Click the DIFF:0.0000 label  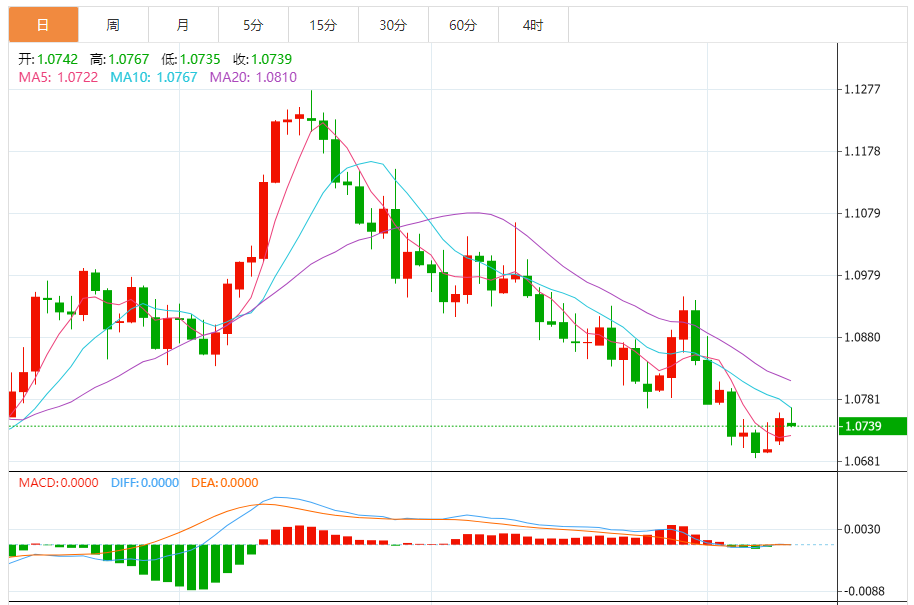click(x=145, y=483)
